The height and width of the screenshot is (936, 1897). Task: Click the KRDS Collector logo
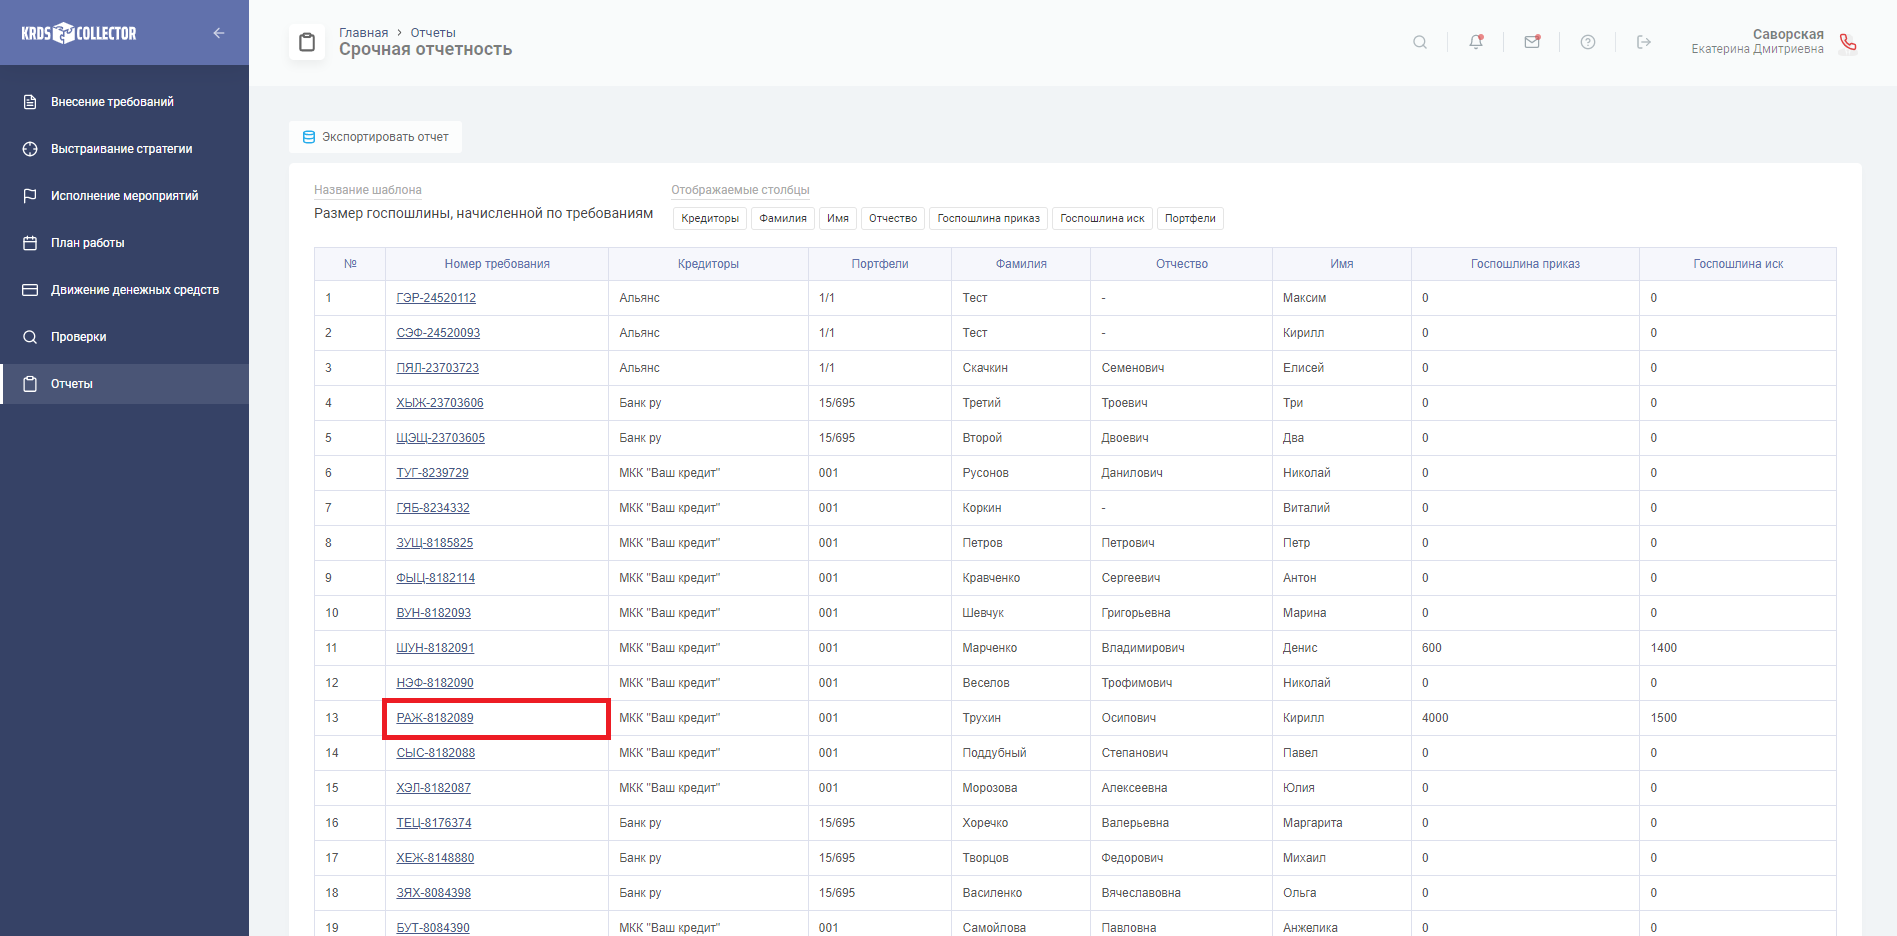pos(79,33)
